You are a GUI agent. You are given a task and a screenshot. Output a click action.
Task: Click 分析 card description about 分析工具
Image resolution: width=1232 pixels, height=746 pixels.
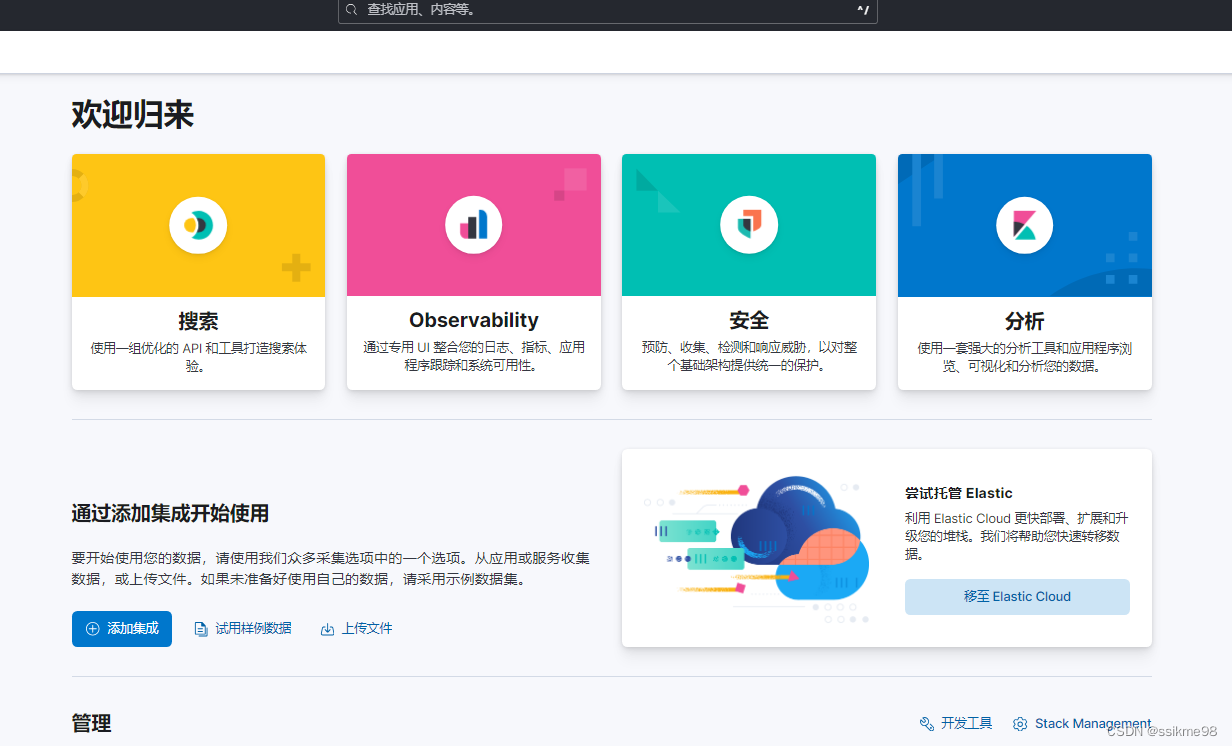point(1025,357)
